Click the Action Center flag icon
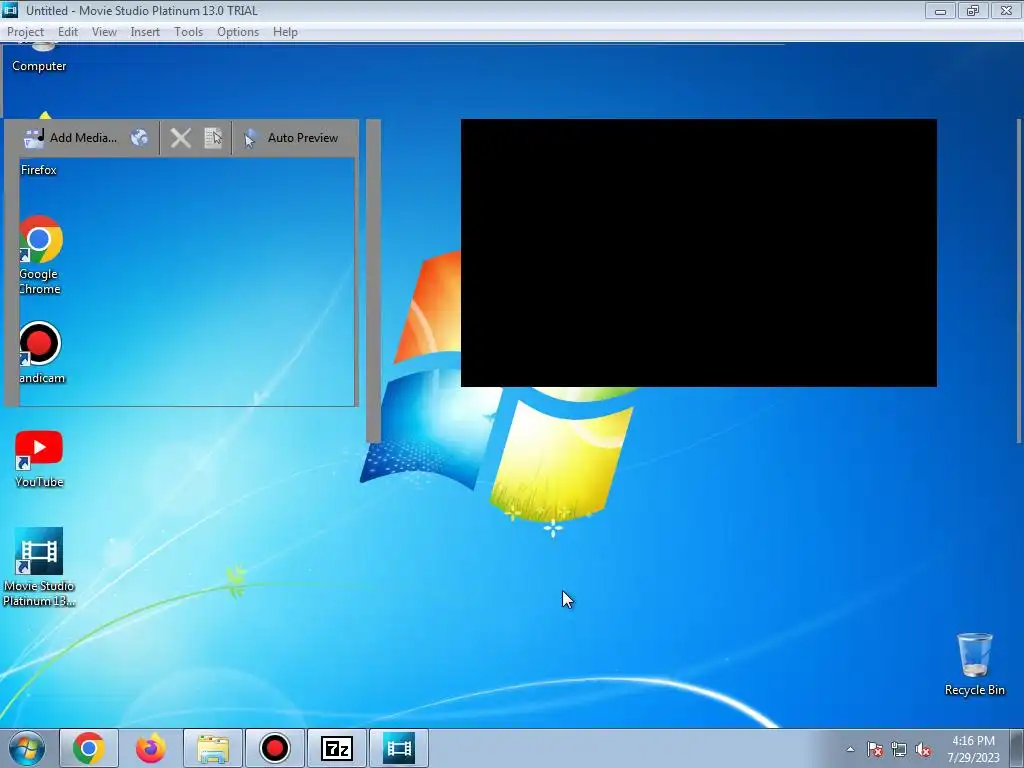The height and width of the screenshot is (768, 1024). pyautogui.click(x=875, y=749)
